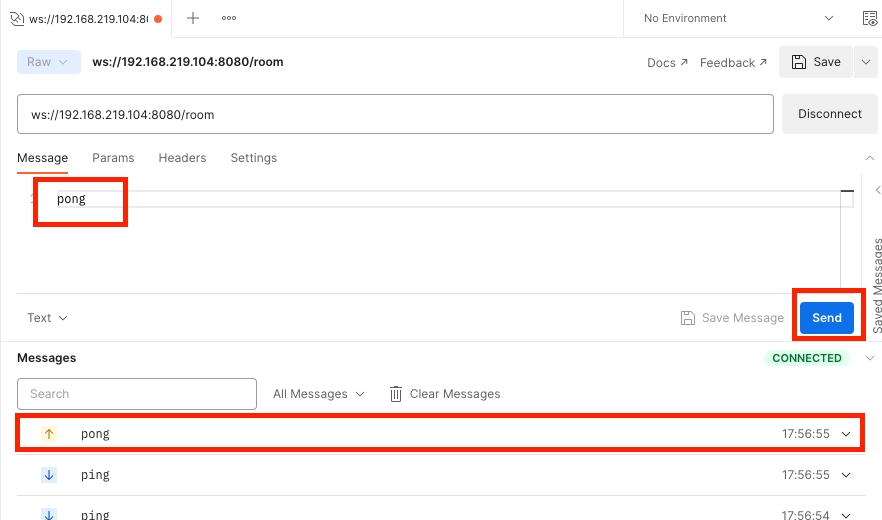This screenshot has width=882, height=520.
Task: Open the Raw connection type dropdown
Action: (48, 62)
